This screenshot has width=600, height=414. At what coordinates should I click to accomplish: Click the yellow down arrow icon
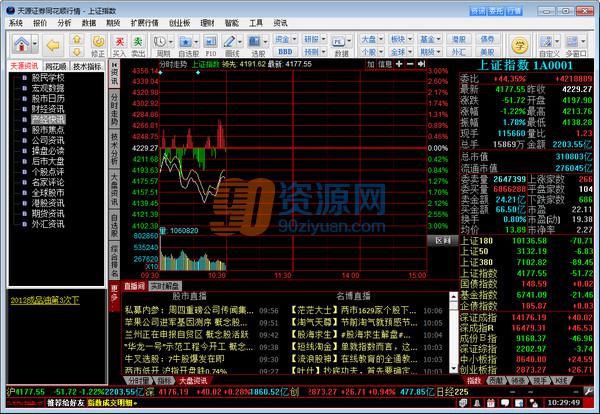pos(77,52)
